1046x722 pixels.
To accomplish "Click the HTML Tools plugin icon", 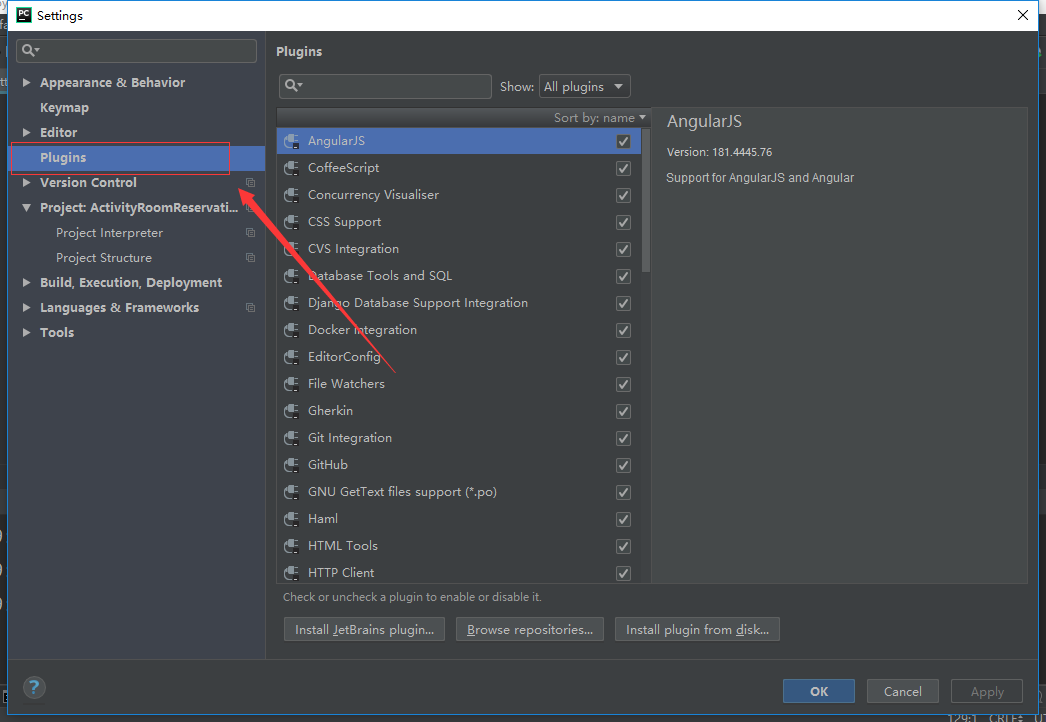I will click(292, 546).
